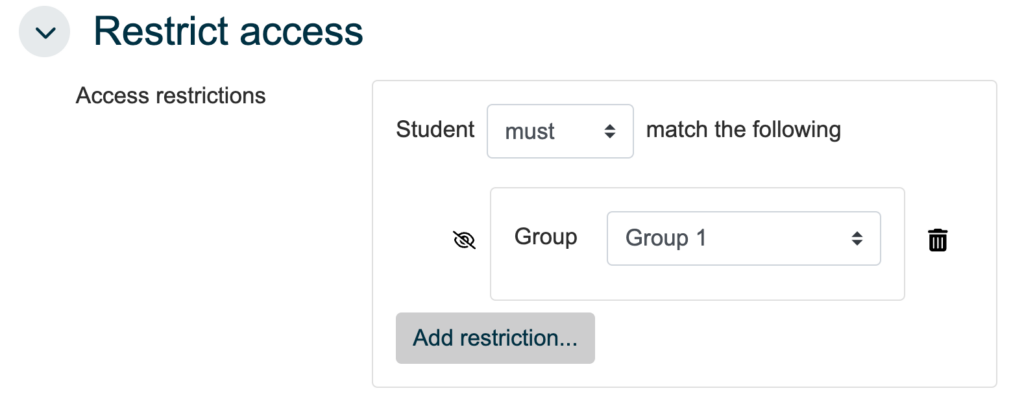Viewport: 1024px width, 408px height.
Task: Click the 'Group 1' text in the selector
Action: click(x=666, y=238)
